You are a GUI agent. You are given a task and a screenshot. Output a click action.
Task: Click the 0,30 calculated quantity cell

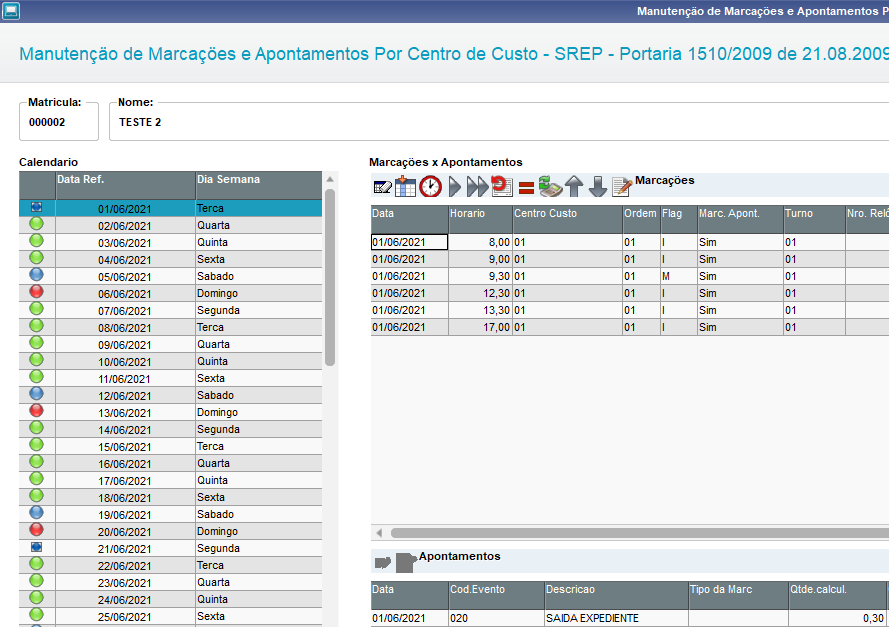tap(837, 618)
